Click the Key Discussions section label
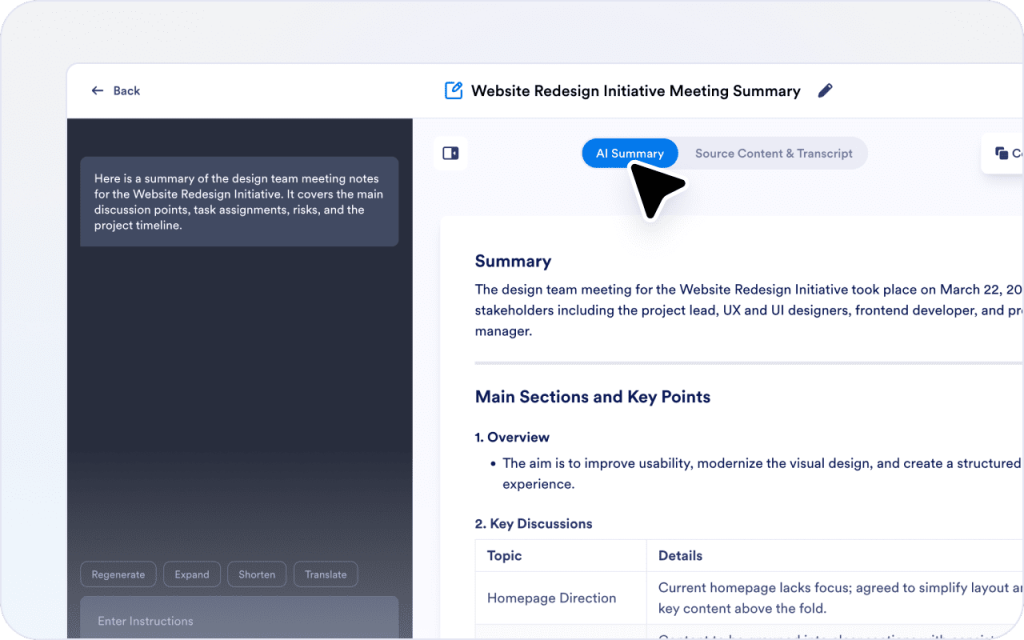This screenshot has width=1024, height=640. pos(532,523)
